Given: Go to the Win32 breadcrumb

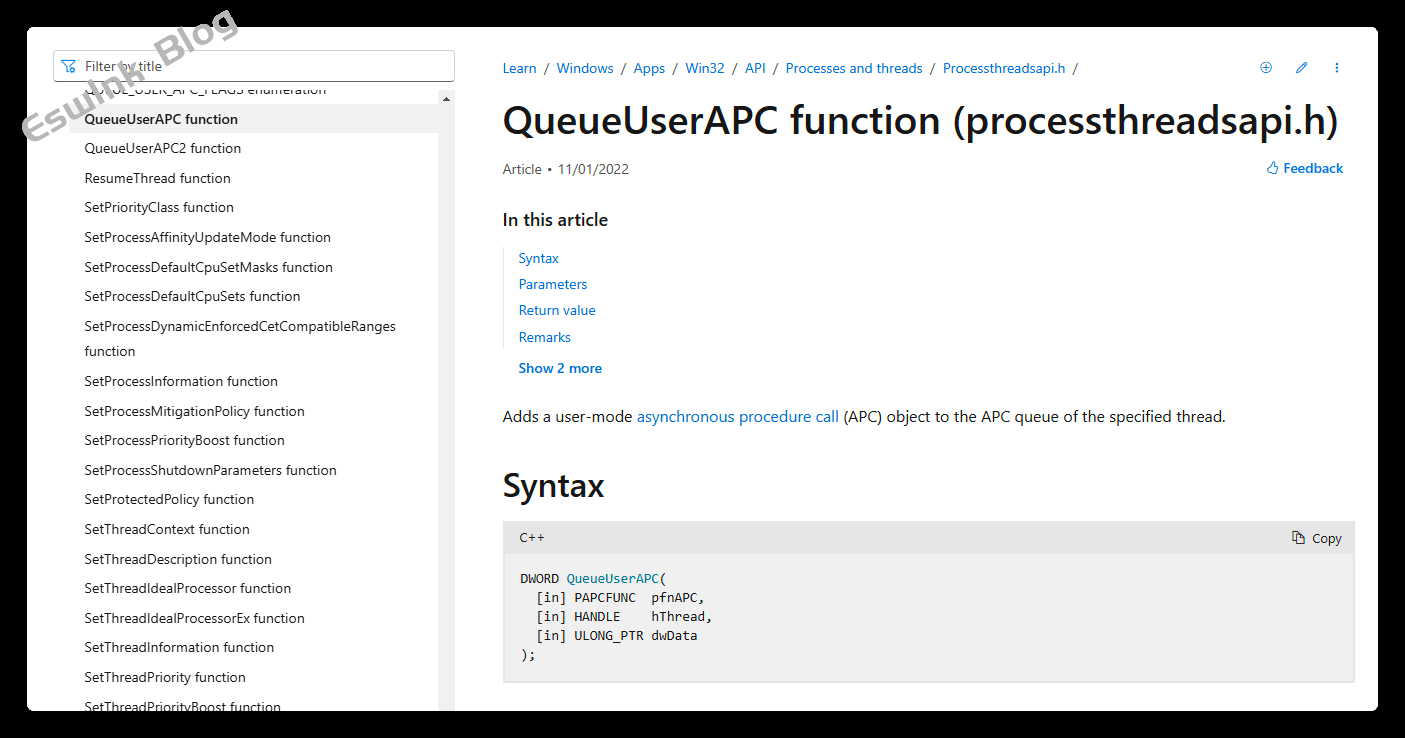Looking at the screenshot, I should pos(704,68).
